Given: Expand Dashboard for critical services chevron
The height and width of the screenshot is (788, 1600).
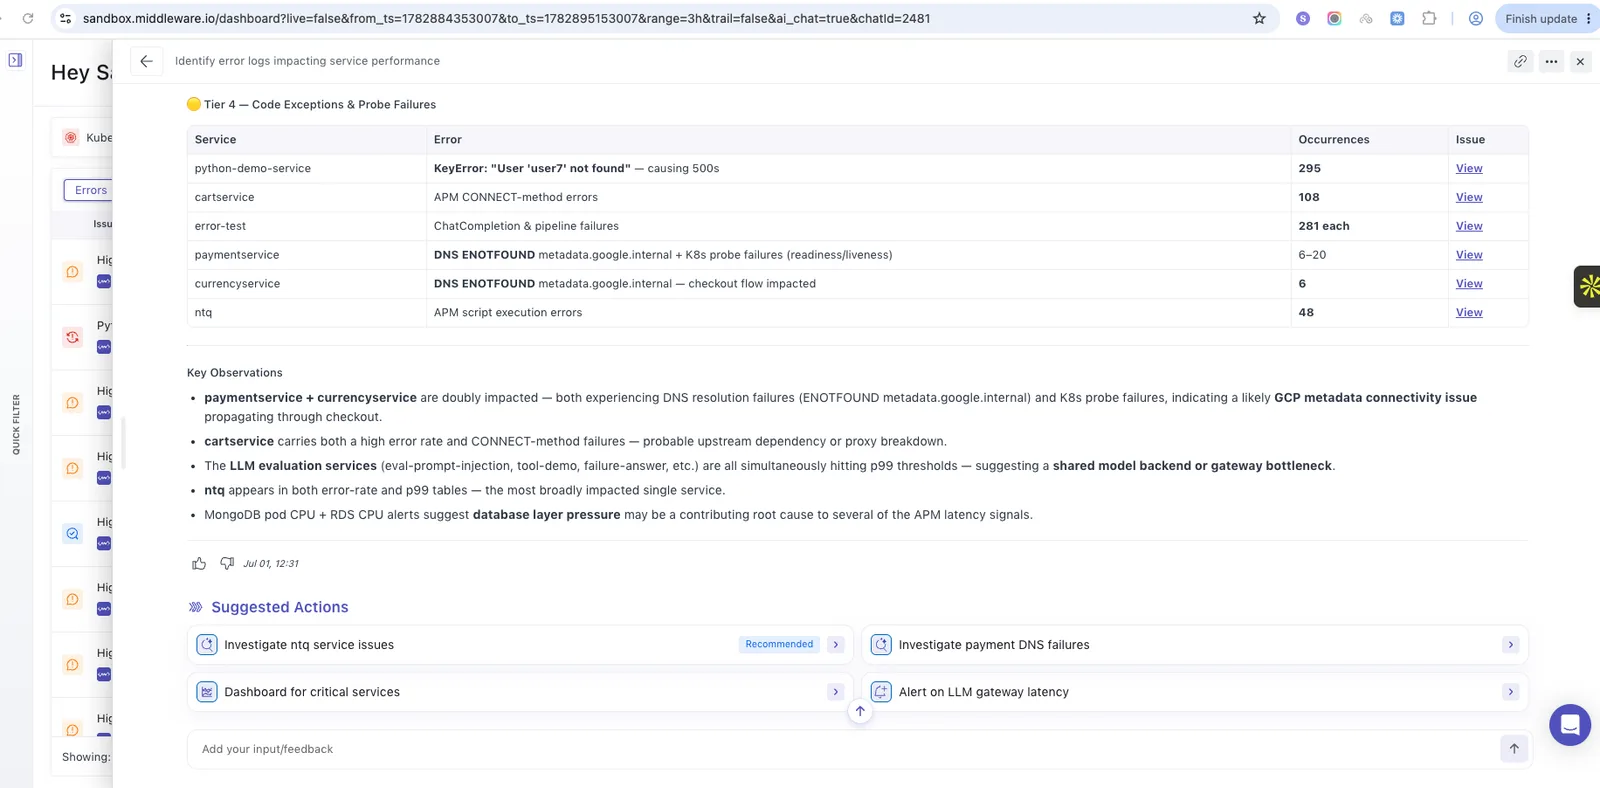Looking at the screenshot, I should point(836,692).
